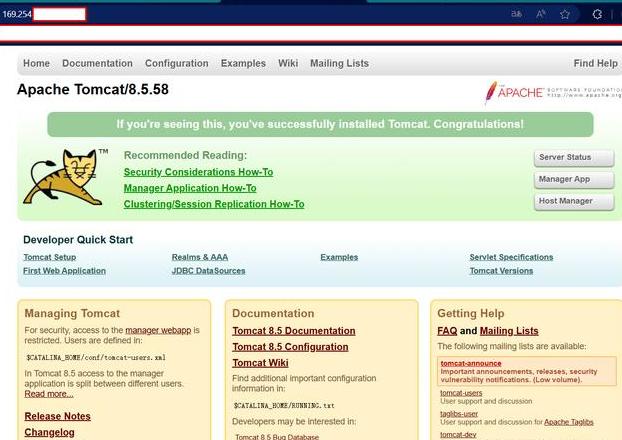This screenshot has height=440, width=622.
Task: Click the Server Status button
Action: [574, 158]
